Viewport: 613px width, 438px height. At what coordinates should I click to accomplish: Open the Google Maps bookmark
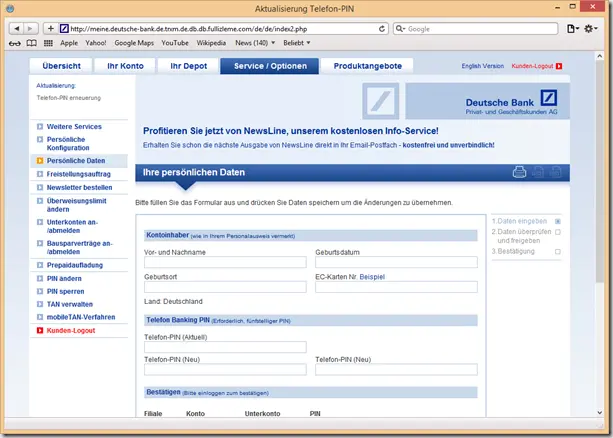point(134,43)
